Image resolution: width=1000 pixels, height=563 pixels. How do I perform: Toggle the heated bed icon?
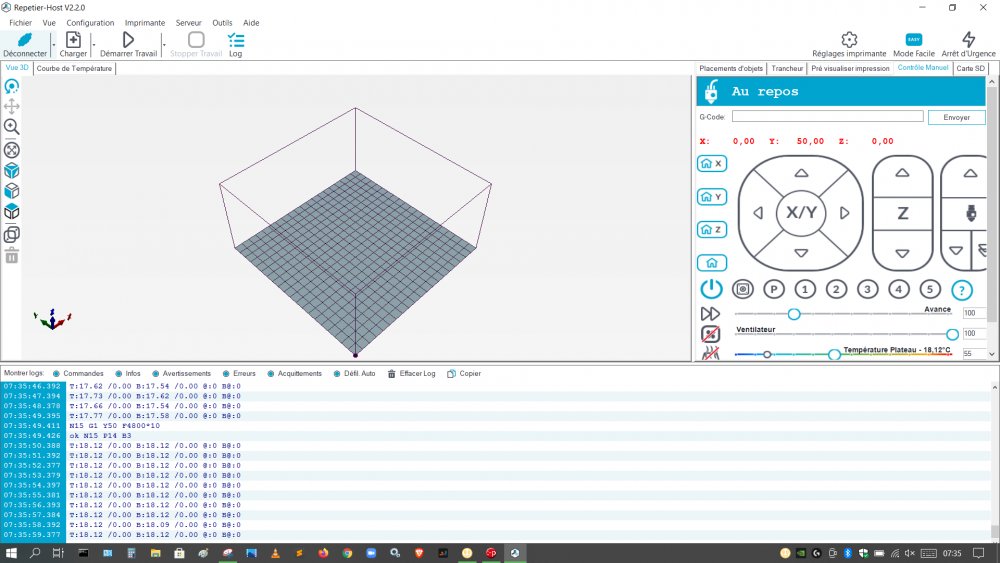pyautogui.click(x=710, y=353)
